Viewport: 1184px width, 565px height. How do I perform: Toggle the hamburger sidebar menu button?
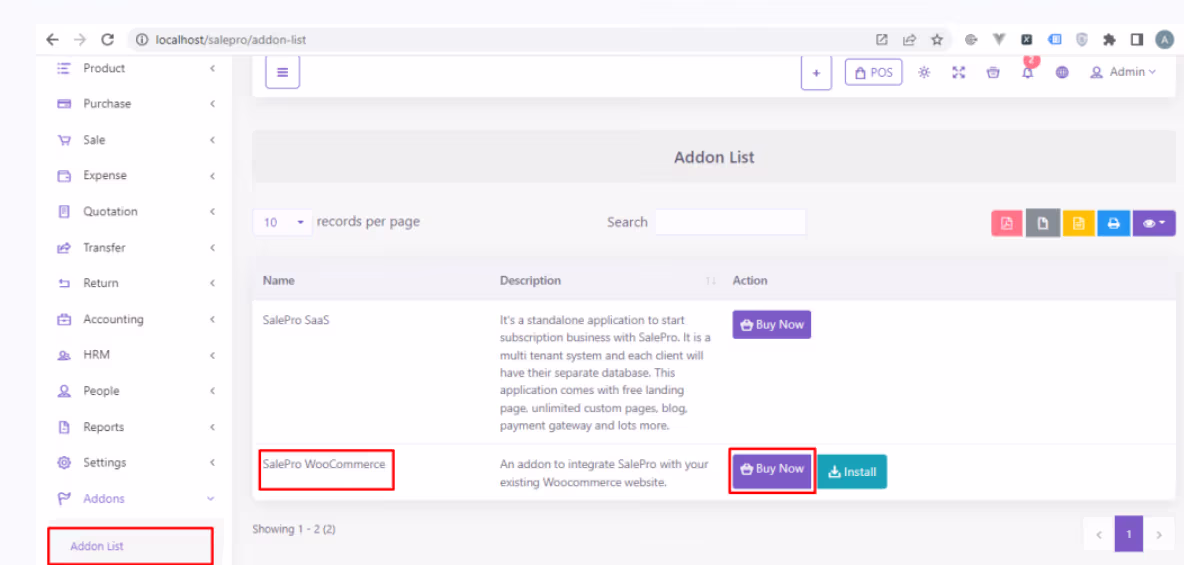282,73
